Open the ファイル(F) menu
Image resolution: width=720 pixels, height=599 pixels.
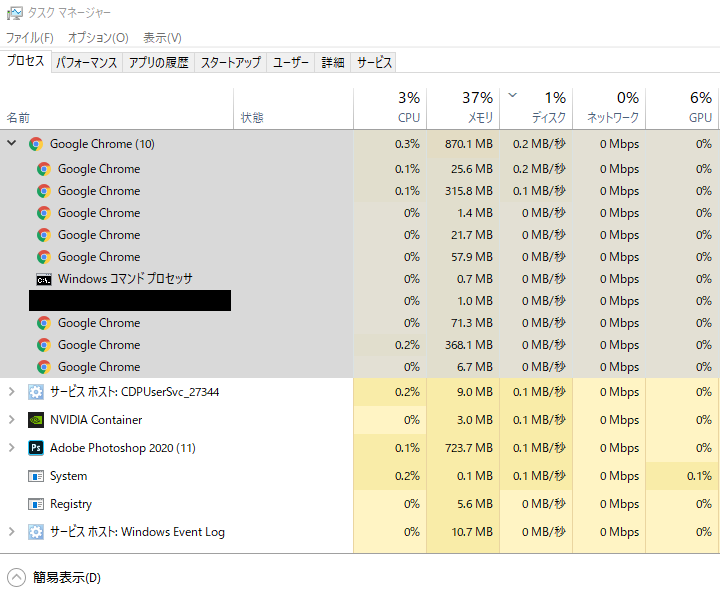pos(30,38)
